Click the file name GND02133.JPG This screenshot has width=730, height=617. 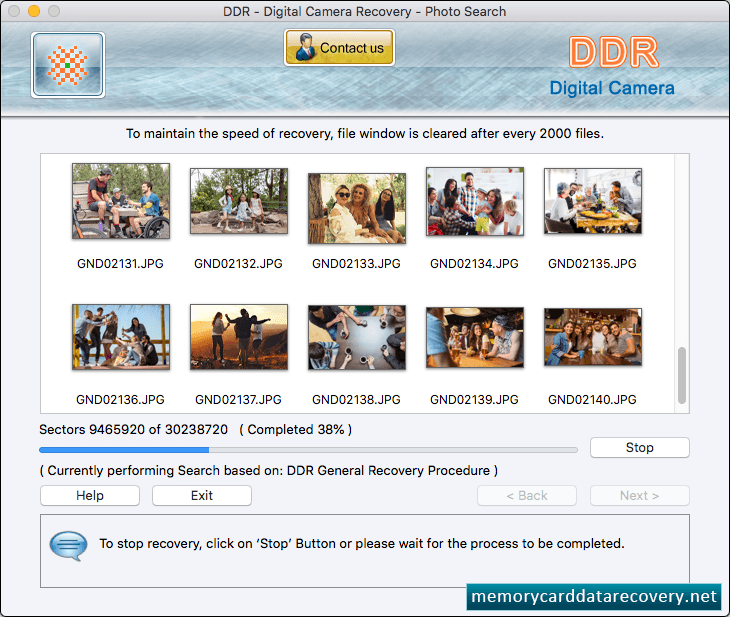pyautogui.click(x=356, y=264)
